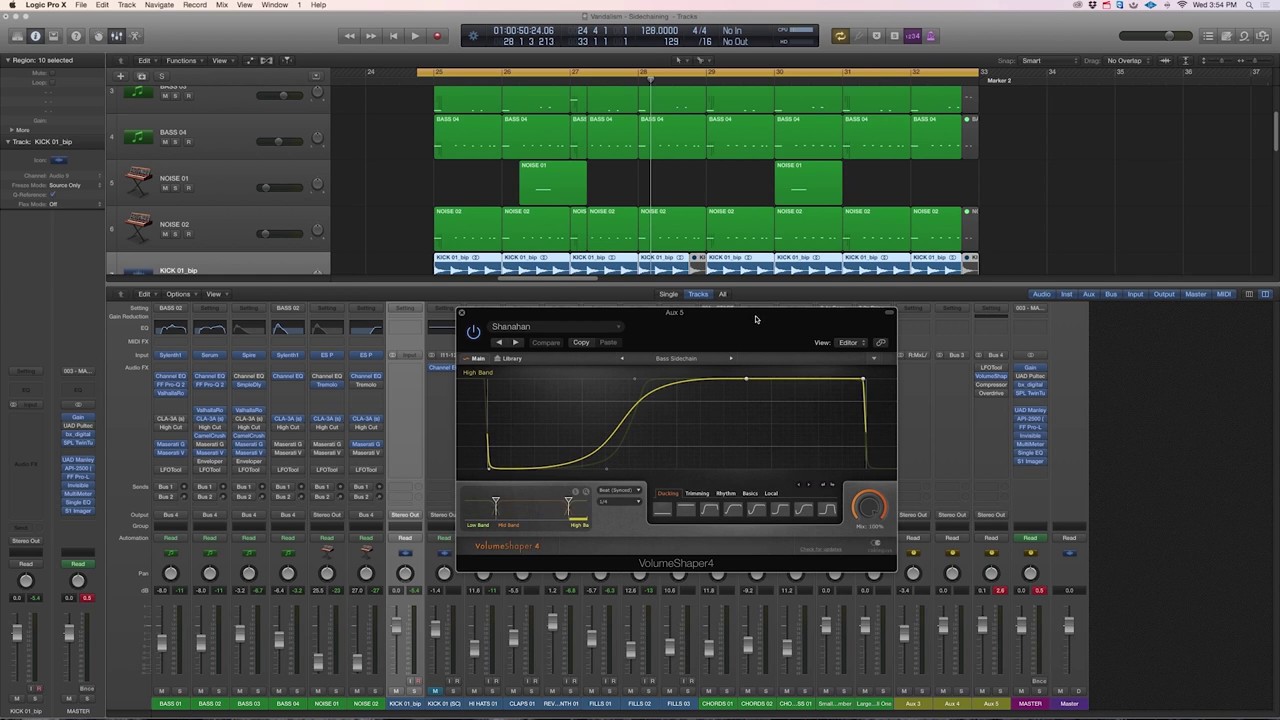Open the VolumeShaper Library tab
This screenshot has width=1280, height=720.
[509, 358]
